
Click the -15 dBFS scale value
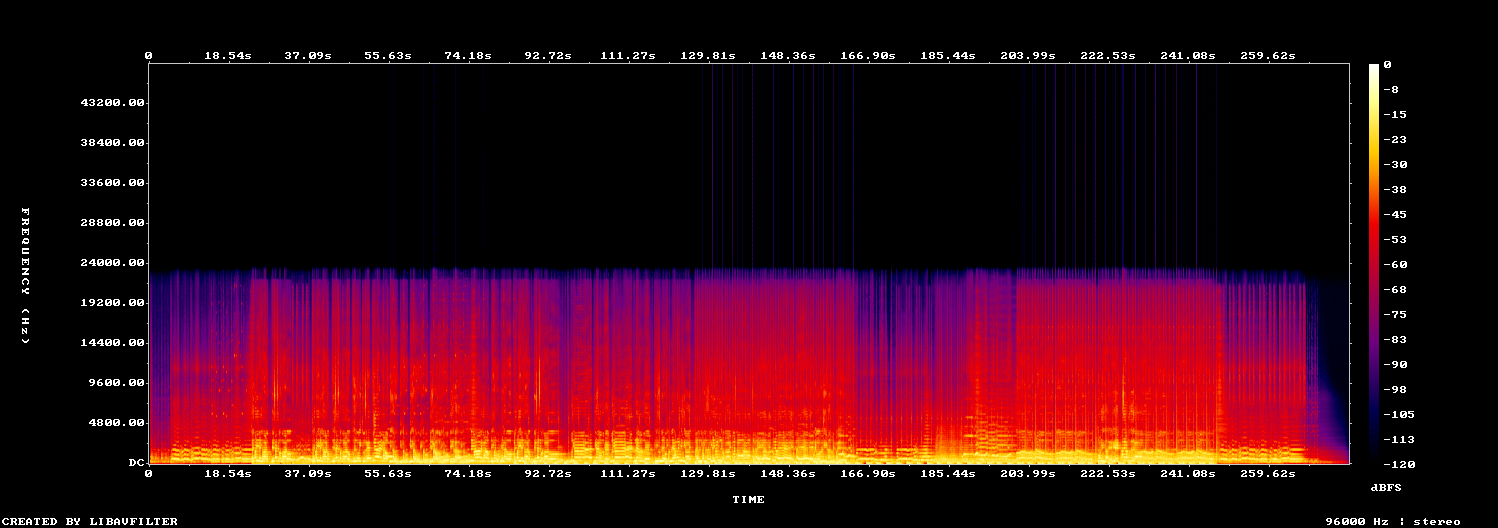click(x=1397, y=115)
